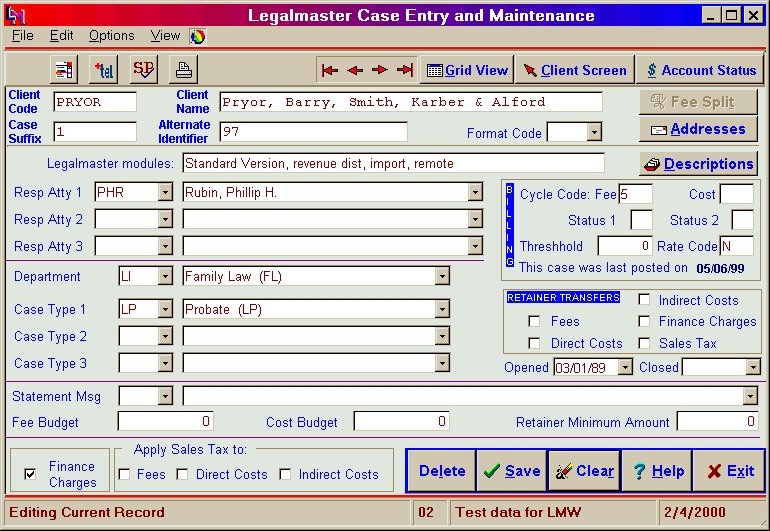Expand Case Type 2 code dropdown
The height and width of the screenshot is (531, 770).
(x=165, y=336)
